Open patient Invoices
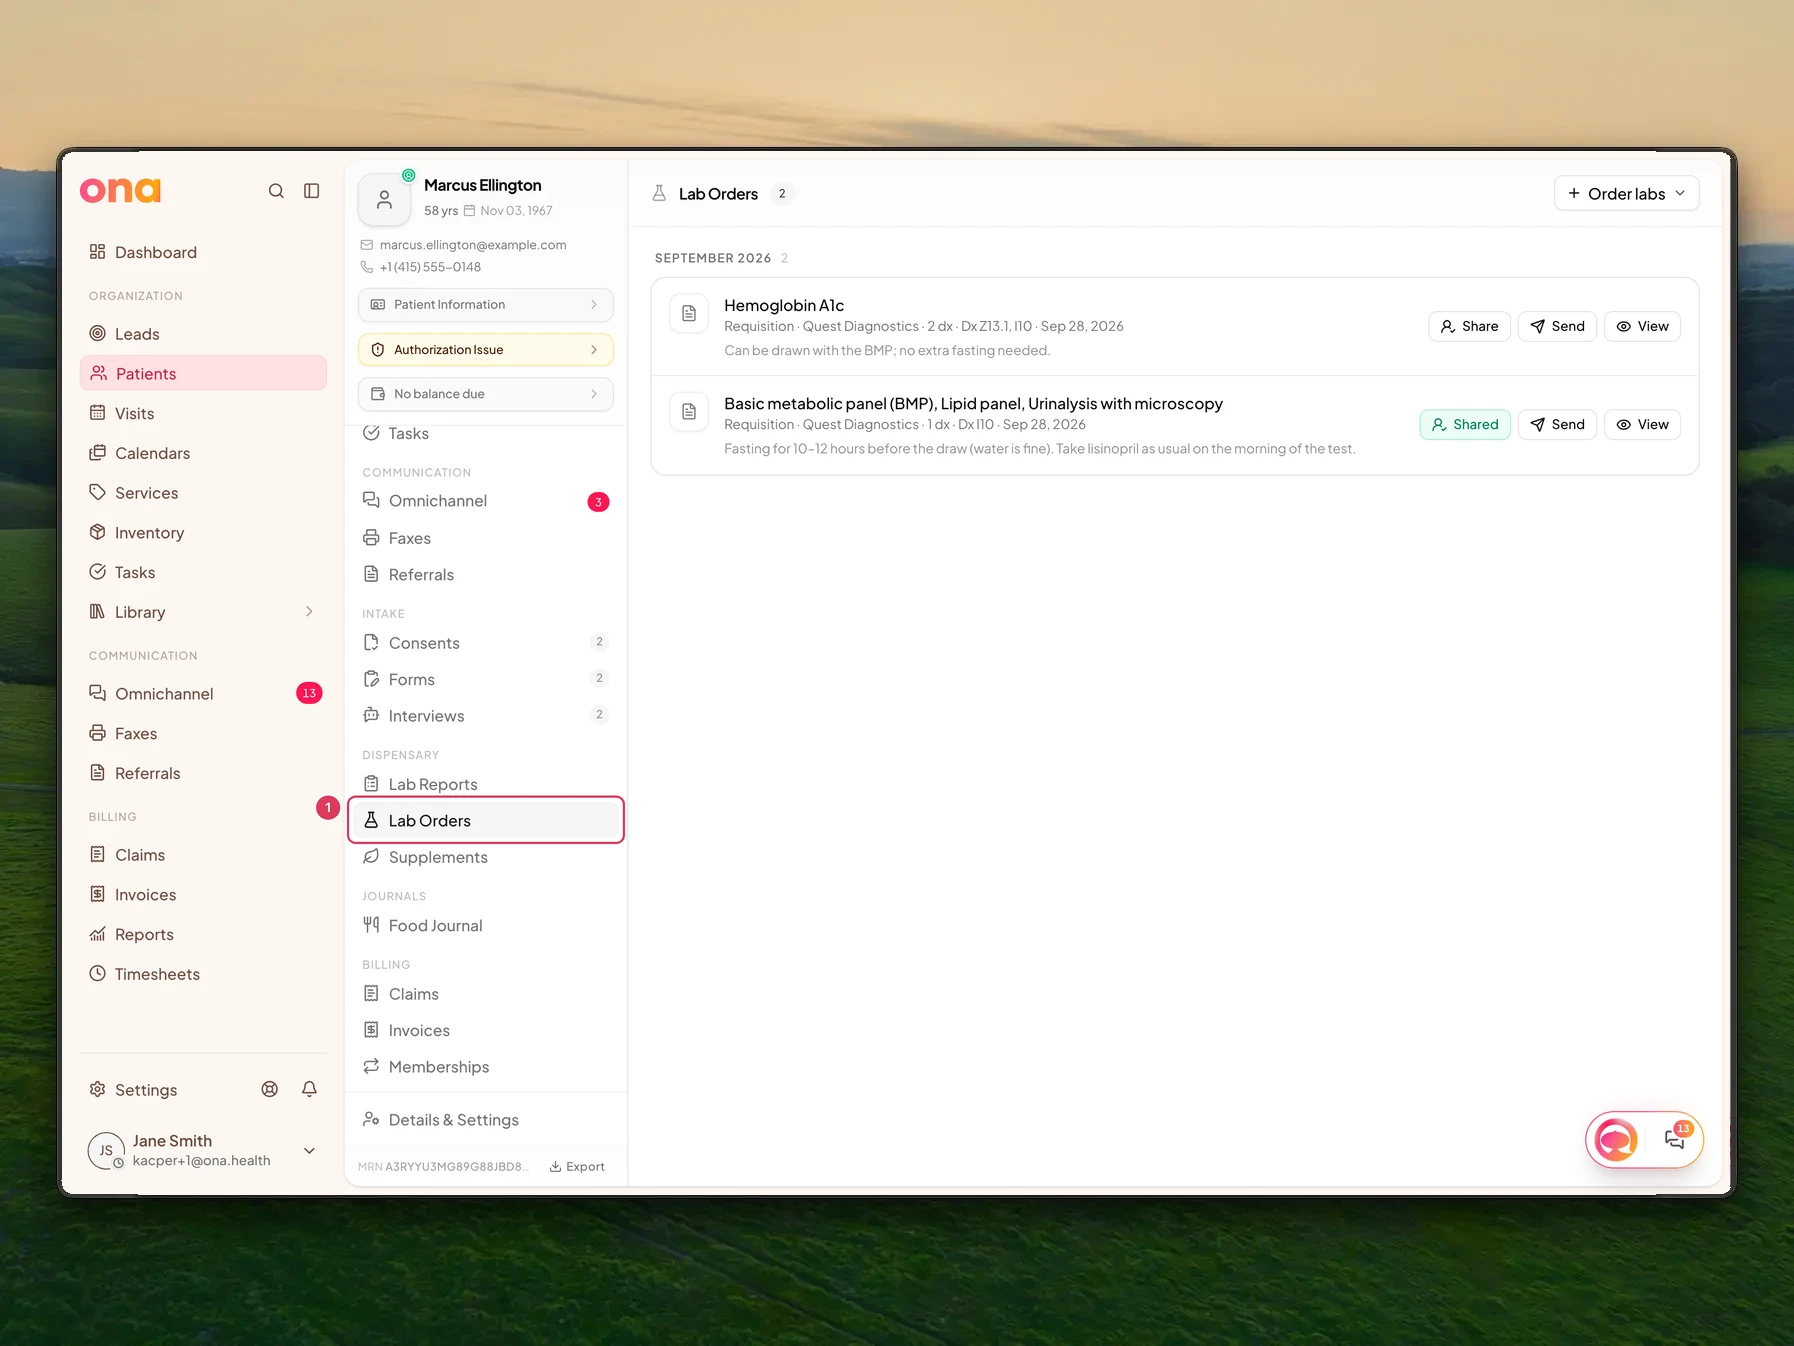The height and width of the screenshot is (1346, 1794). pyautogui.click(x=486, y=1031)
